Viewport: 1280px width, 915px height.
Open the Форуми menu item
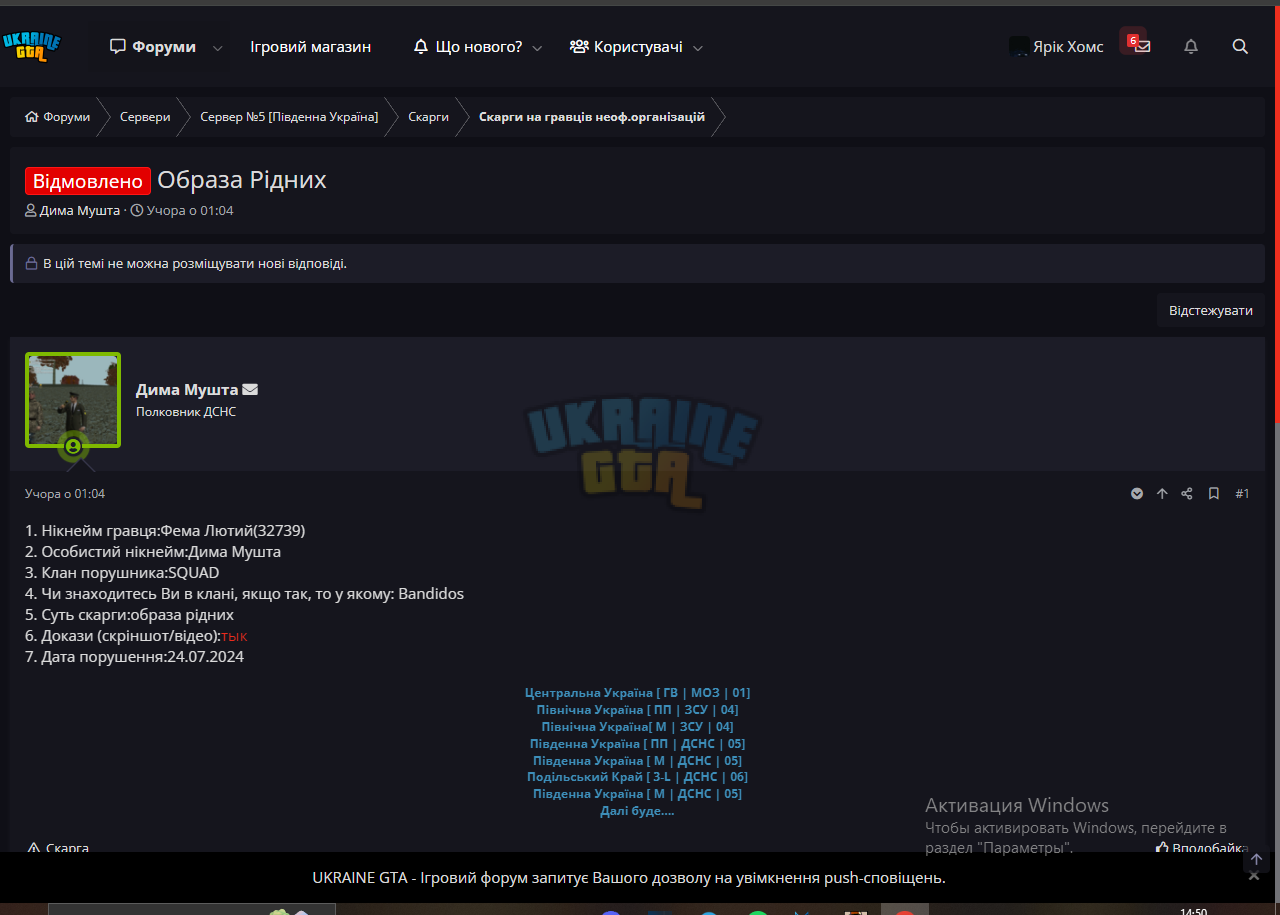point(153,47)
